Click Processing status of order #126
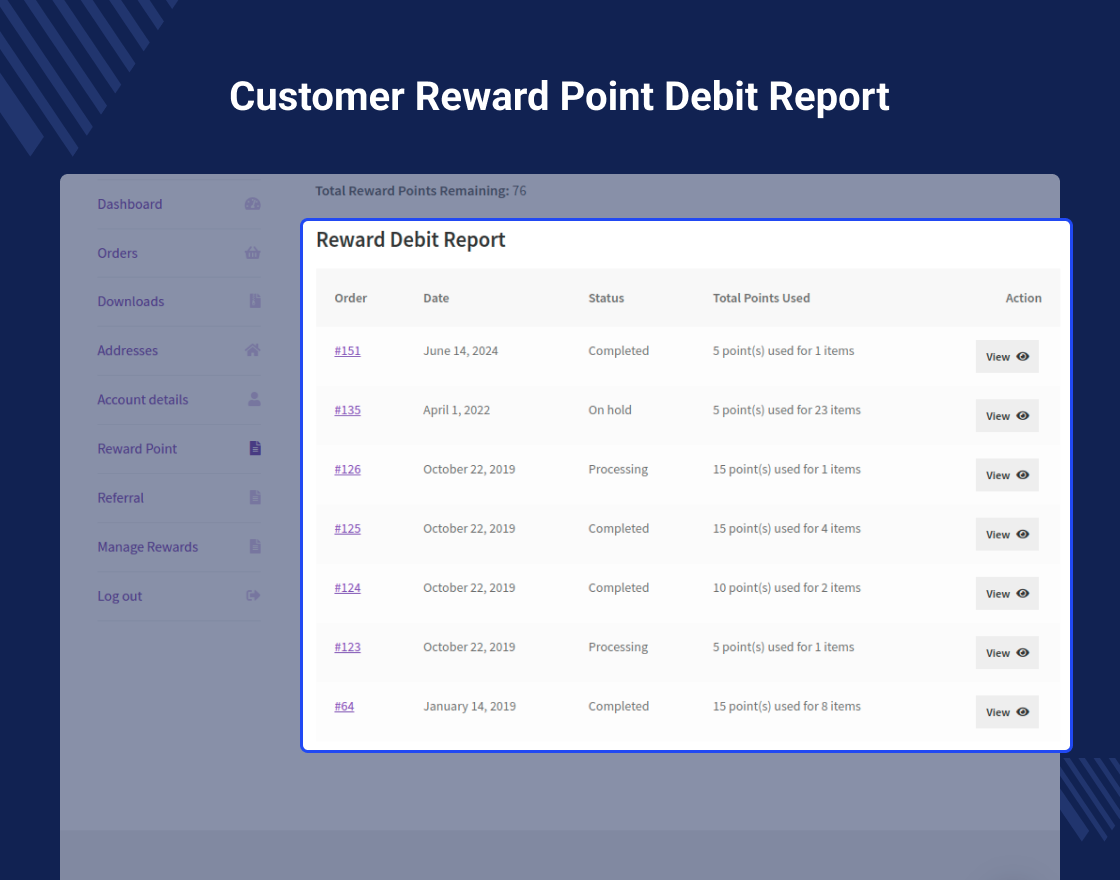Viewport: 1120px width, 880px height. 619,469
